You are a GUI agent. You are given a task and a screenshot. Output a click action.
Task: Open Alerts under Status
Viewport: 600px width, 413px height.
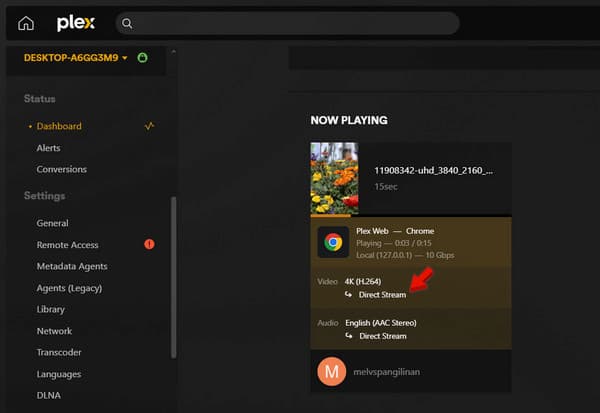point(48,148)
